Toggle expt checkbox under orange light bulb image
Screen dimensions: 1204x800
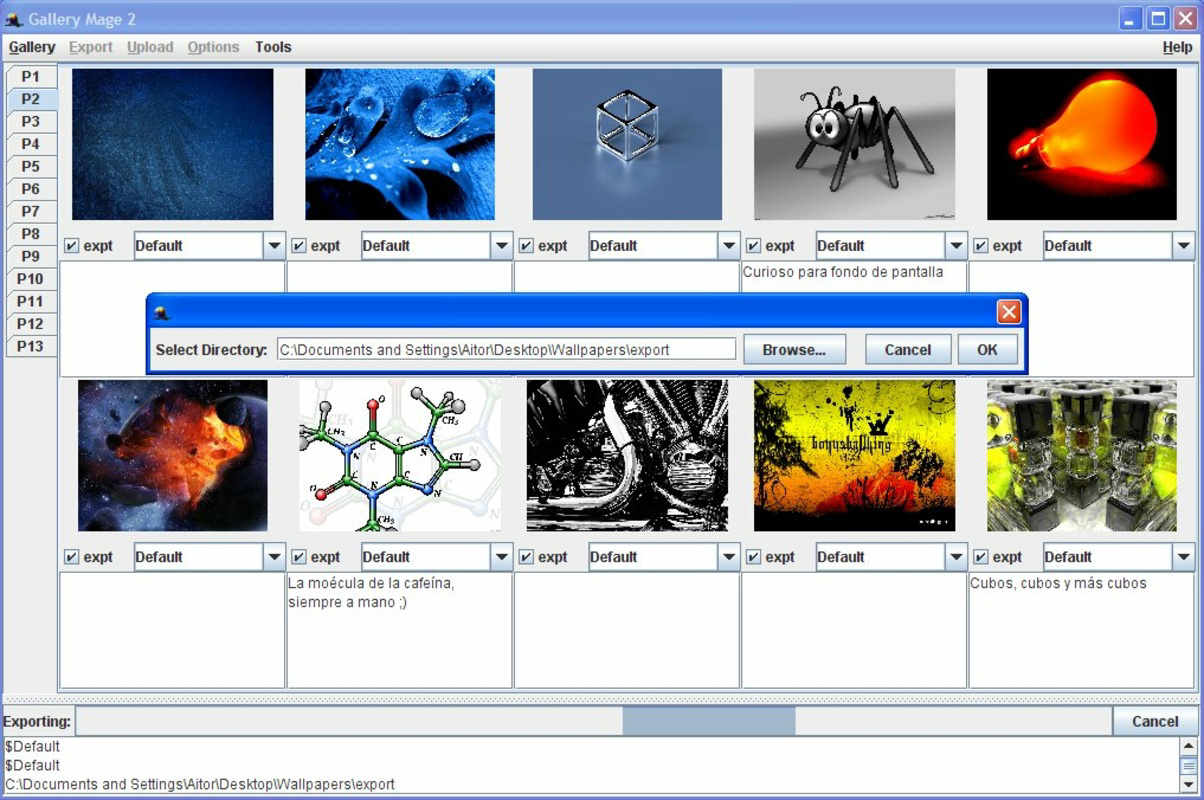click(981, 246)
